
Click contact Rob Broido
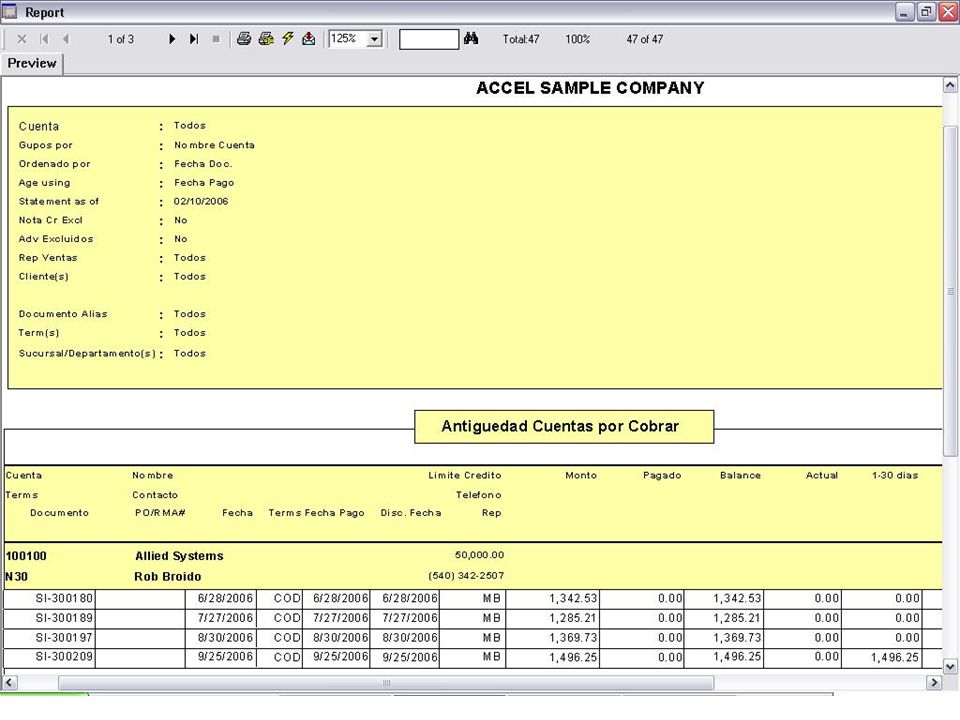tap(168, 577)
